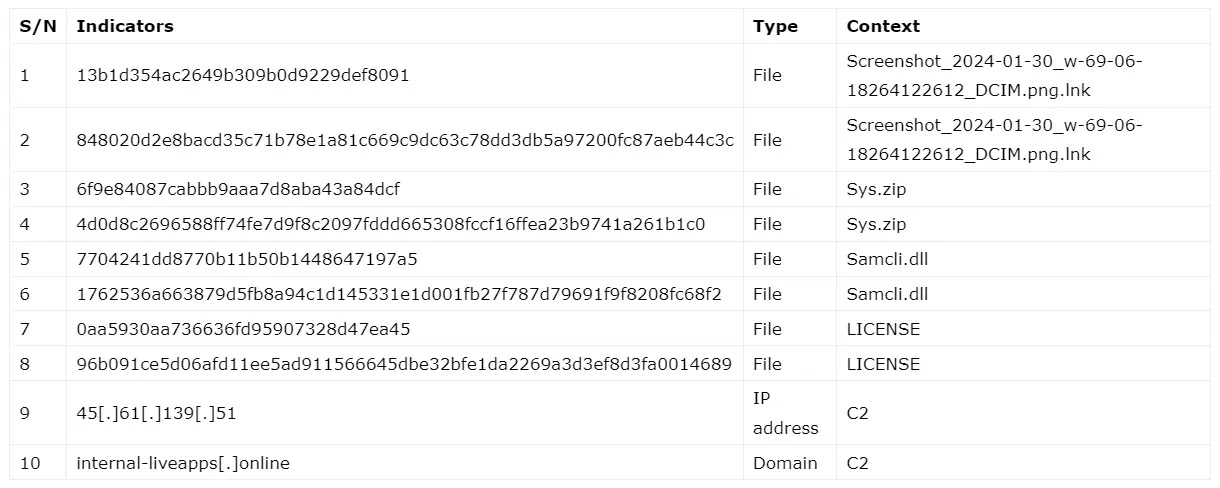Click the hash 0aa5930aa736636fd95907328d47ea45
The image size is (1220, 488).
243,329
